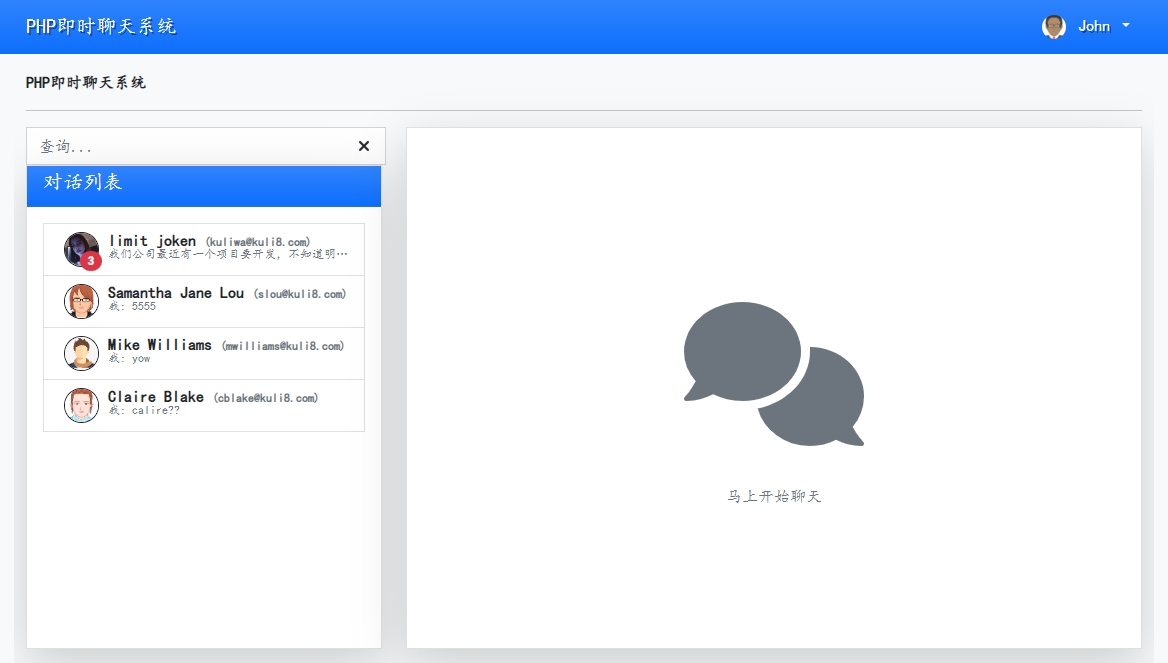This screenshot has height=663, width=1168.
Task: Click limit joken's avatar picture
Action: coord(80,248)
